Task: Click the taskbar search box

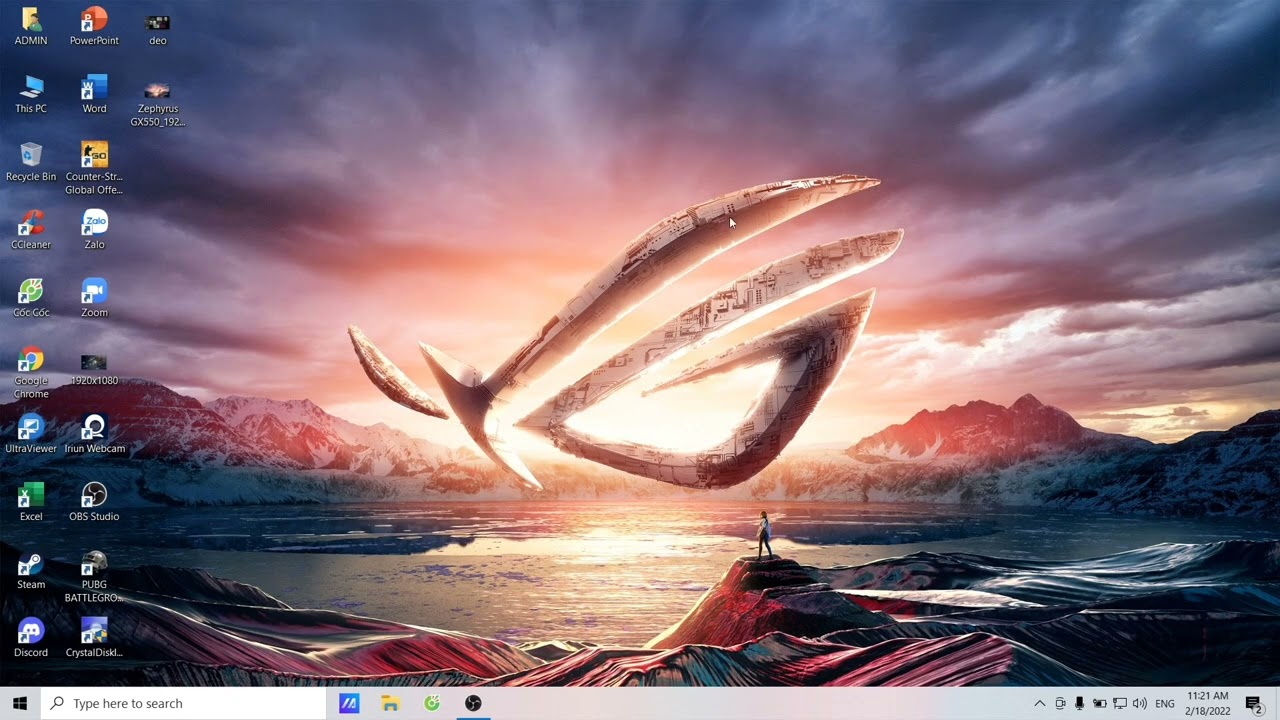Action: click(183, 704)
